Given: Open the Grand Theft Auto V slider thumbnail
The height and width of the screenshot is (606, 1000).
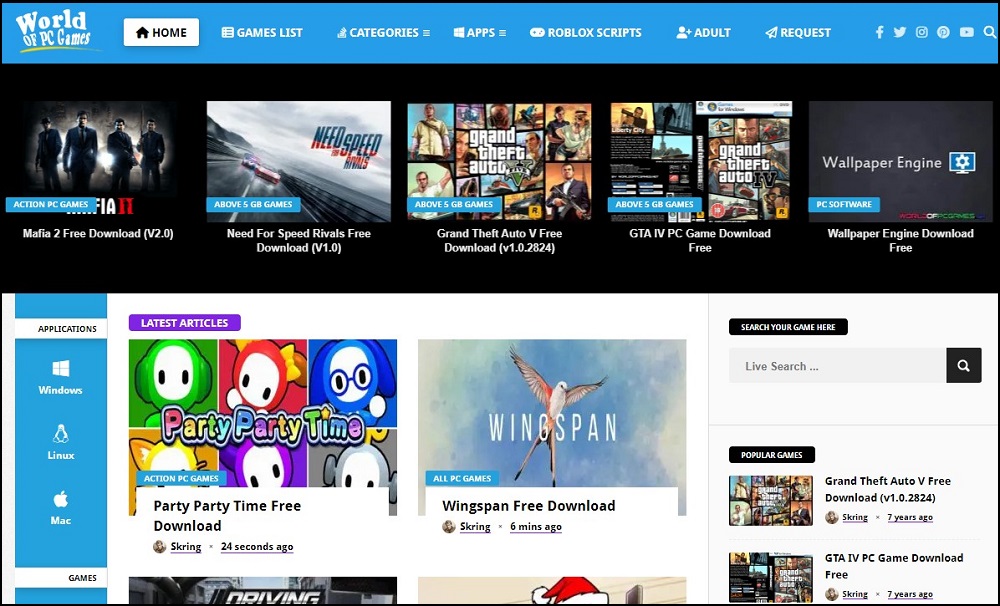Looking at the screenshot, I should pyautogui.click(x=499, y=161).
